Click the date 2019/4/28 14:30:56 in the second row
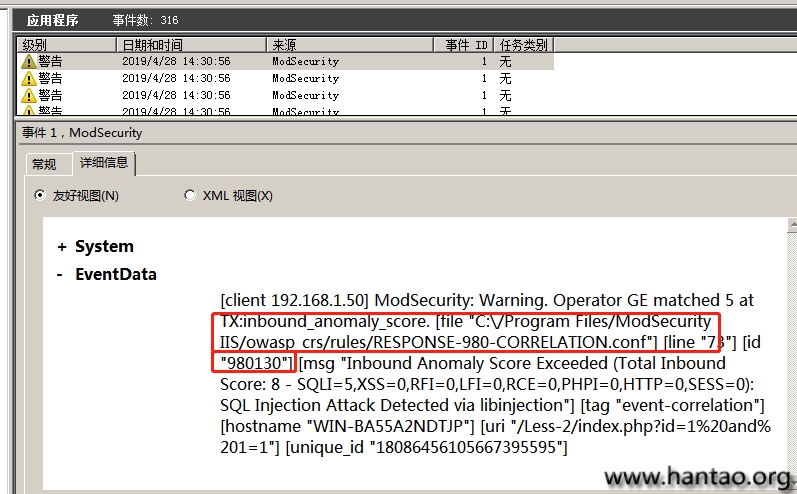Image resolution: width=797 pixels, height=494 pixels. (x=176, y=78)
